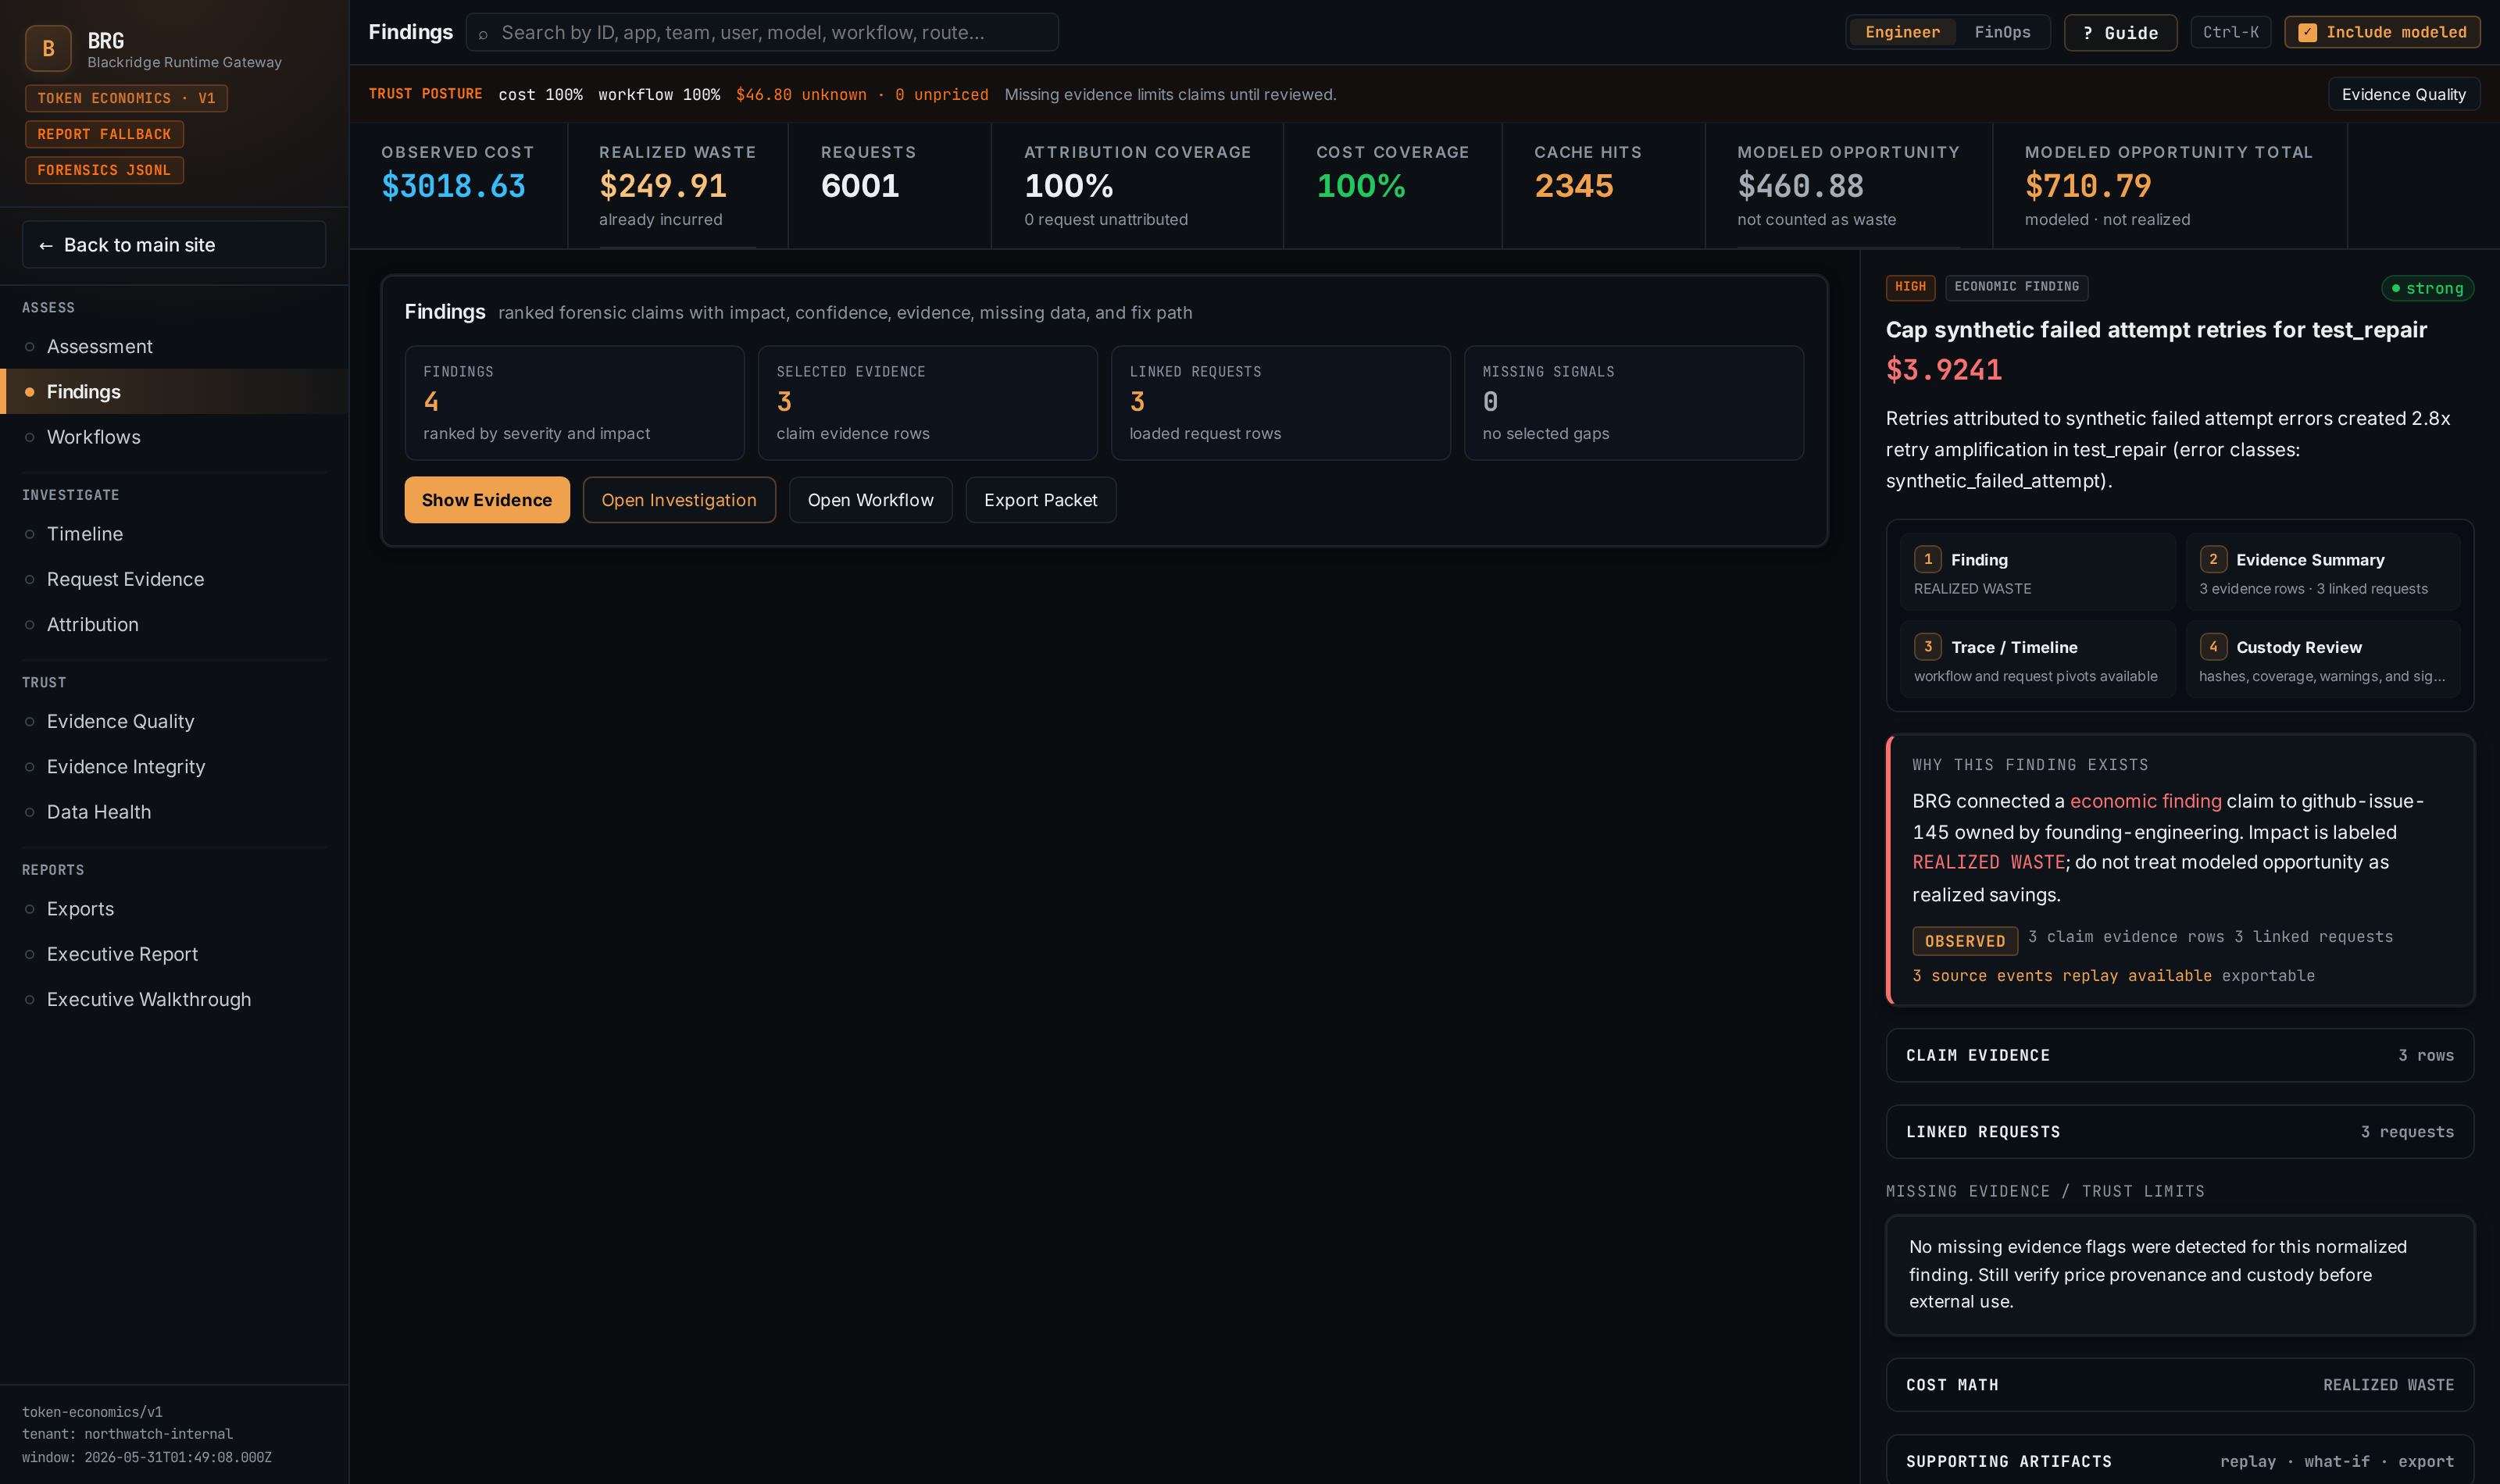Switch to Engineer view mode
The height and width of the screenshot is (1484, 2500).
tap(1902, 33)
